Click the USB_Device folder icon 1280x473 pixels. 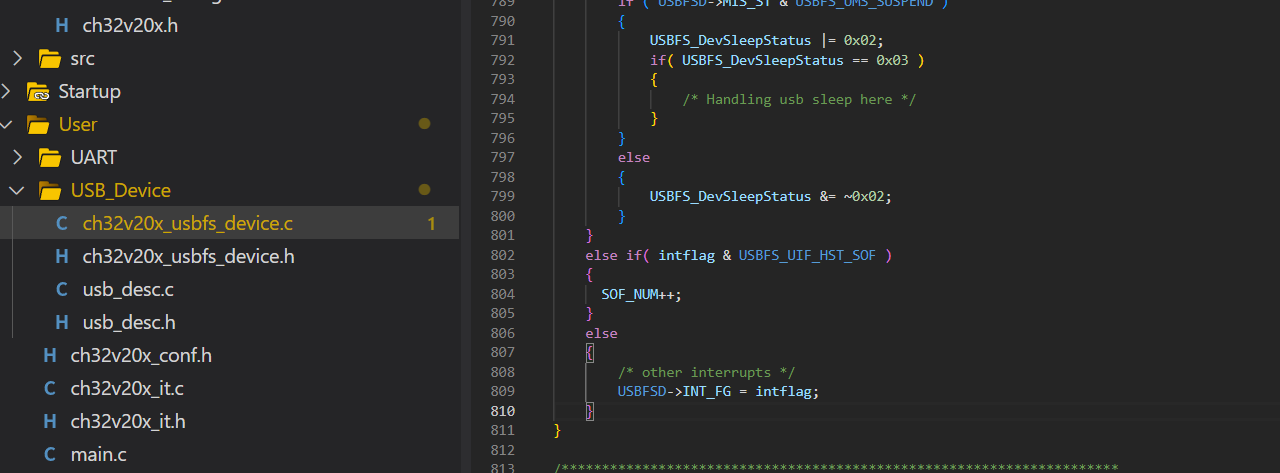coord(50,190)
